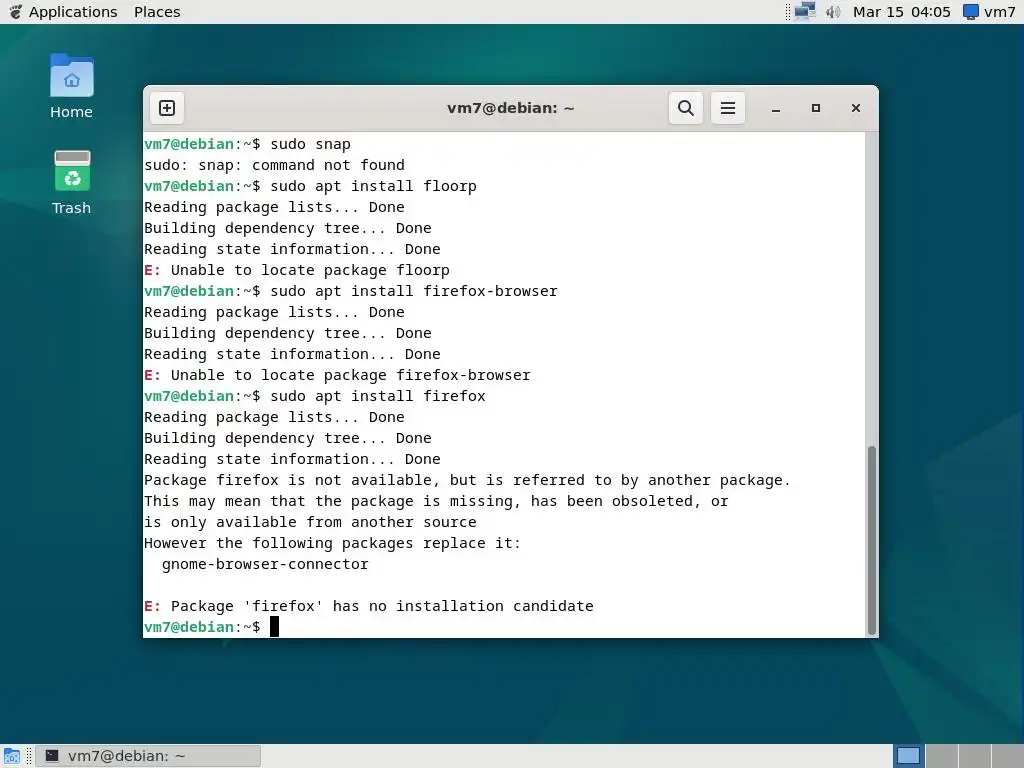Click the terminal title vm7@debian: ~

(510, 108)
